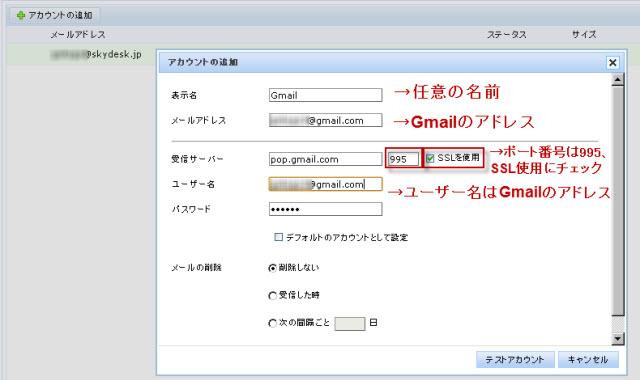This screenshot has width=640, height=380.
Task: Click the メールアドレス column header in the list
Action: [78, 35]
